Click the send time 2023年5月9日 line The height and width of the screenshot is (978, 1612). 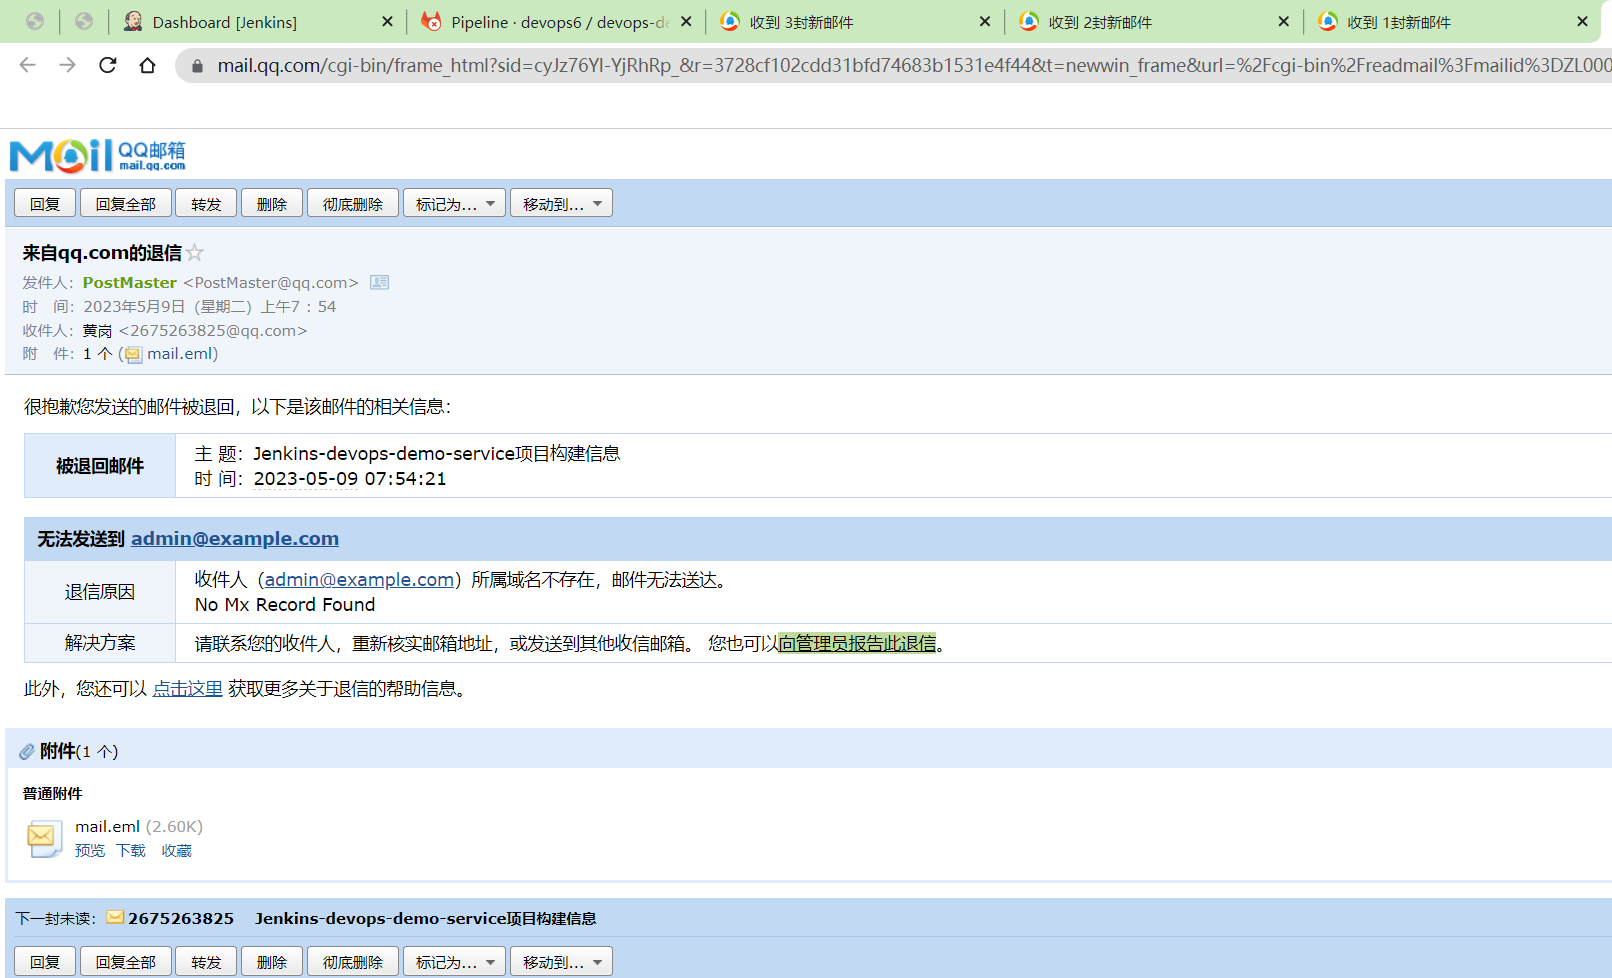click(209, 306)
